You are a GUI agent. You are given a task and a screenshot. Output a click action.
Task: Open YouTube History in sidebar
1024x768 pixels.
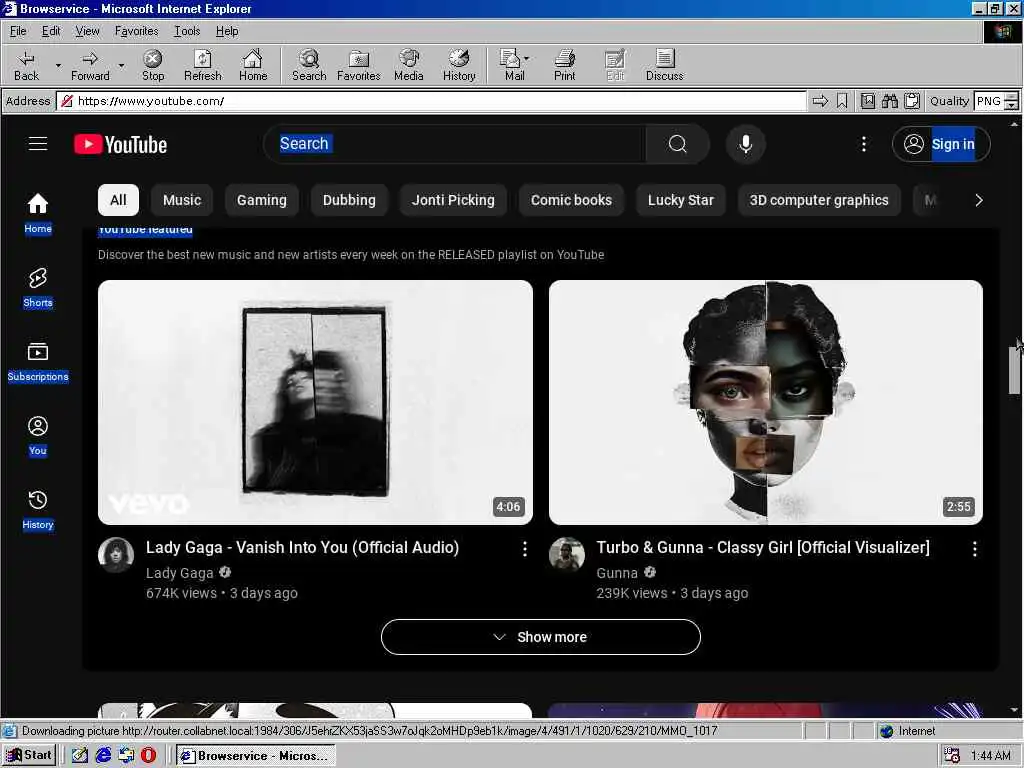tap(38, 509)
